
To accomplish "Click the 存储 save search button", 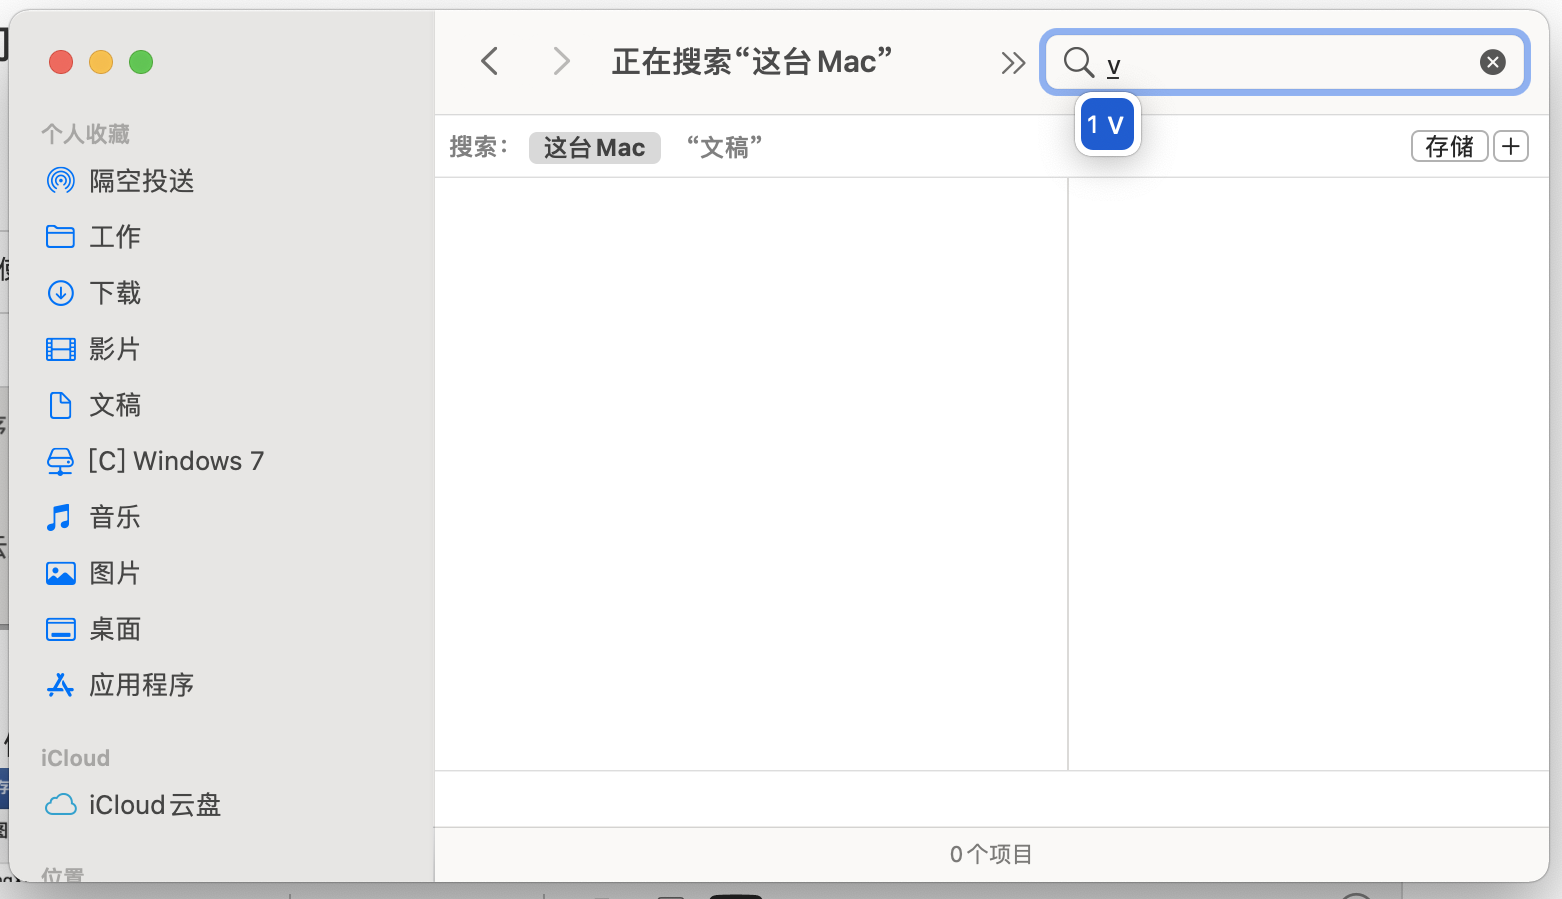I will tap(1450, 146).
